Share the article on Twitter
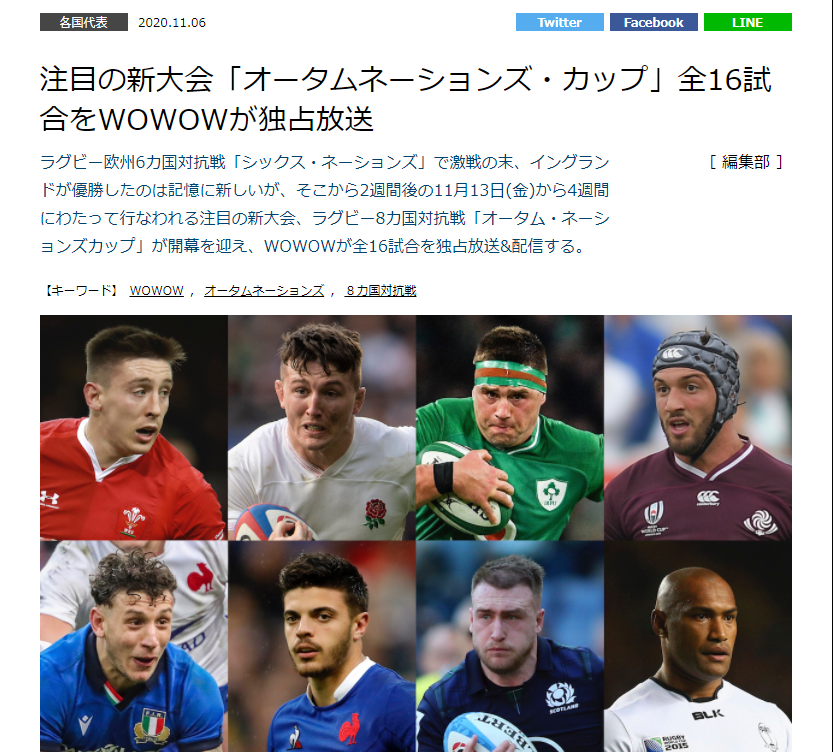The width and height of the screenshot is (833, 752). (559, 22)
